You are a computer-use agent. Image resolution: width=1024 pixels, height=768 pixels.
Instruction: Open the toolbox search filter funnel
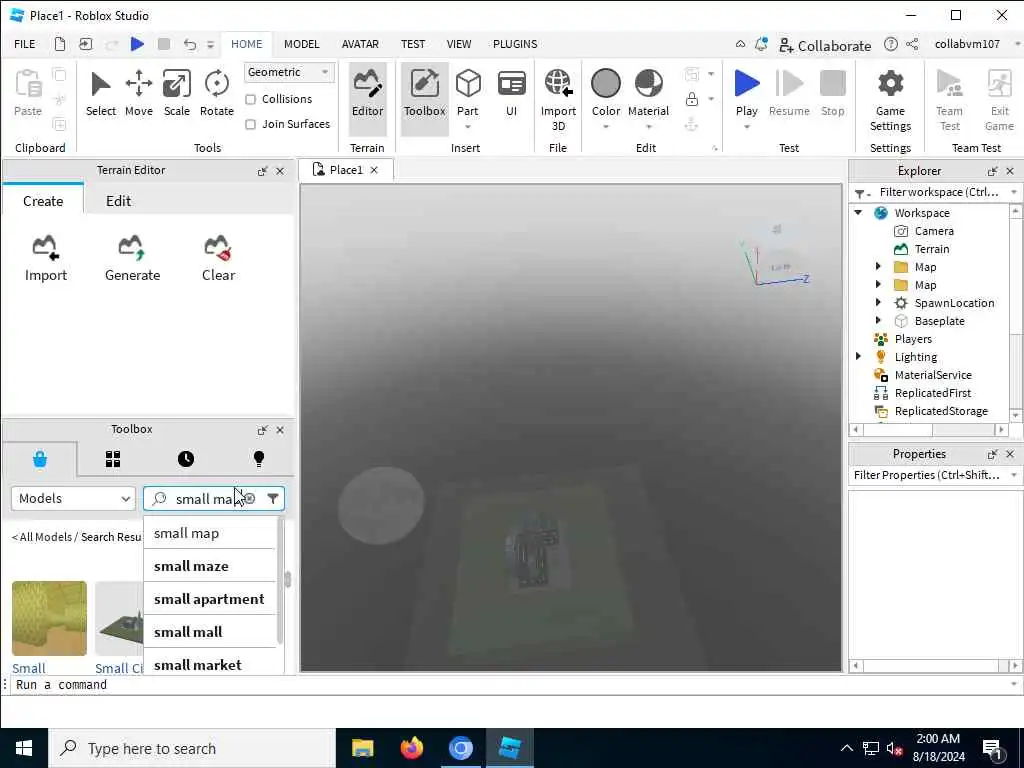tap(273, 499)
